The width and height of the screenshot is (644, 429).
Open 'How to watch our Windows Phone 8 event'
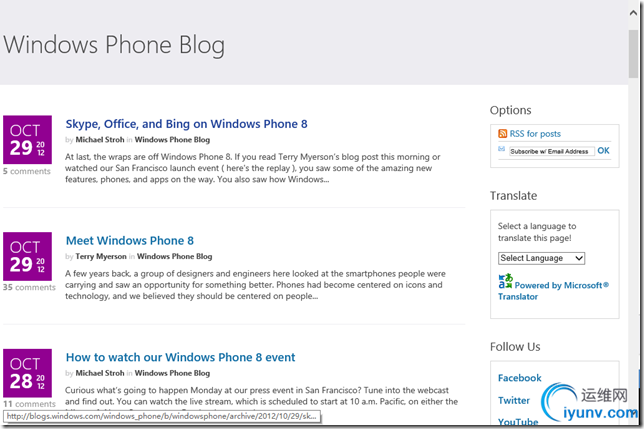180,357
